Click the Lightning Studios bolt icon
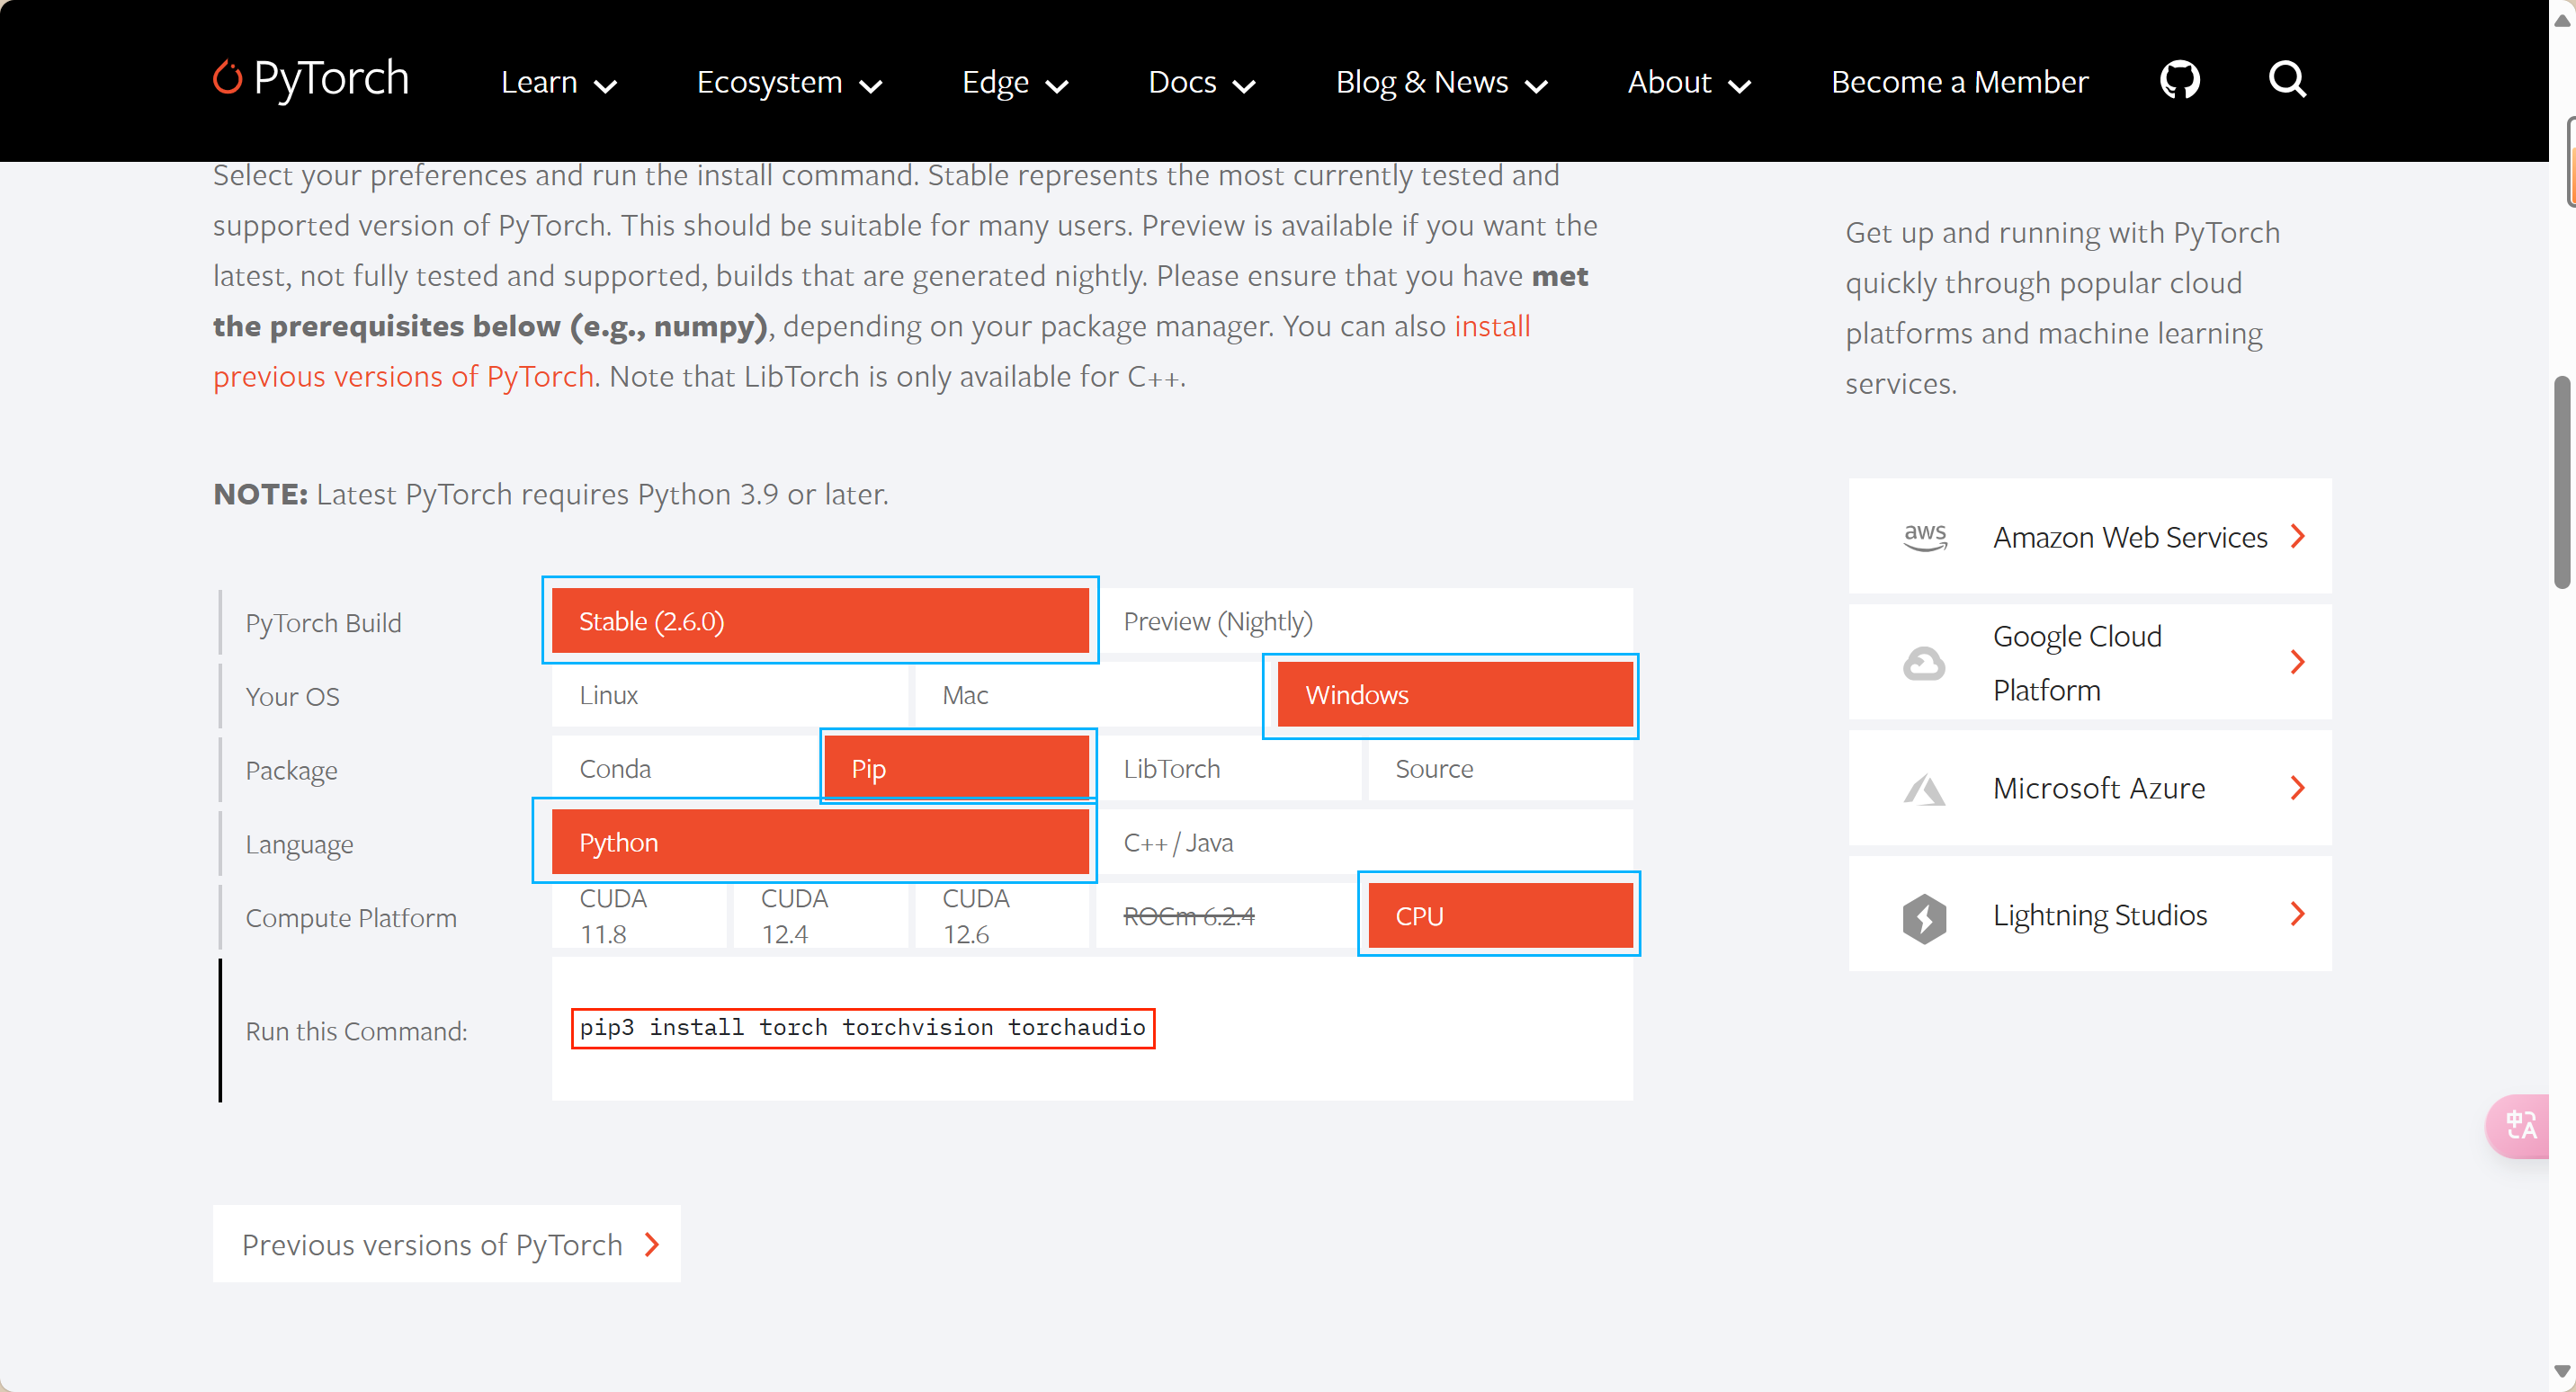2576x1392 pixels. pyautogui.click(x=1924, y=916)
